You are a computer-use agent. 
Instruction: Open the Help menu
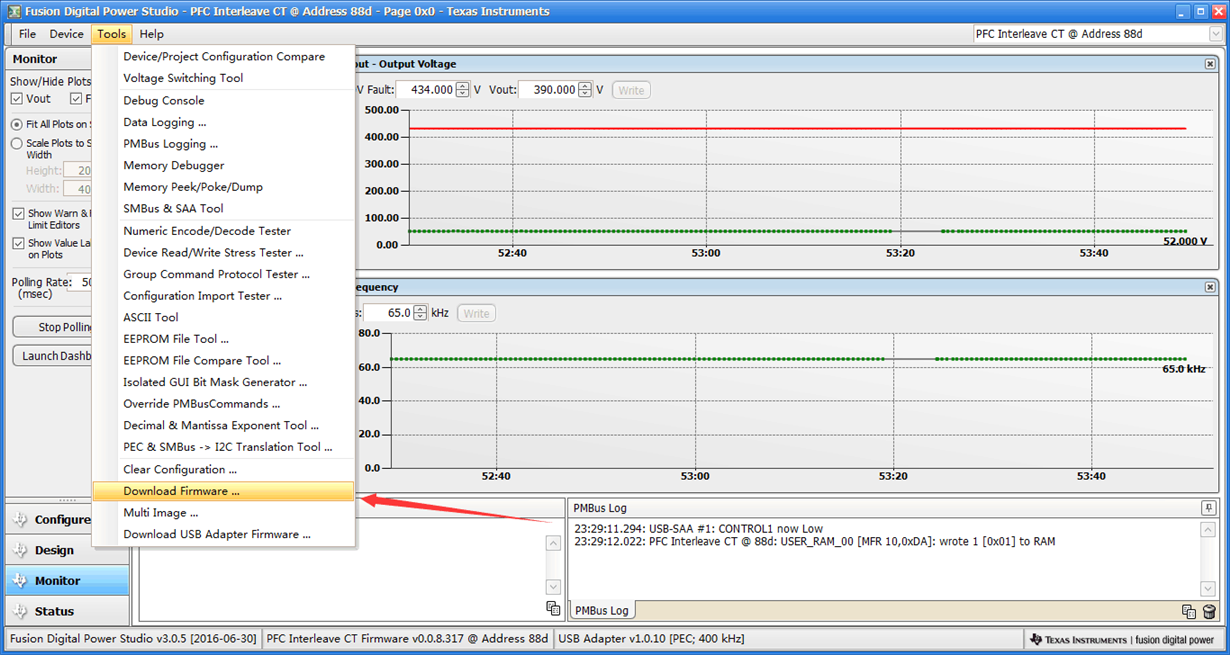[x=152, y=34]
